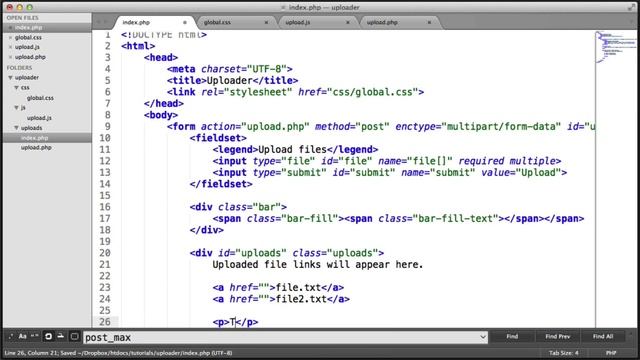Screen dimensions: 640x360
Task: Open Tab Size: 4 menu in status bar
Action: 564,353
